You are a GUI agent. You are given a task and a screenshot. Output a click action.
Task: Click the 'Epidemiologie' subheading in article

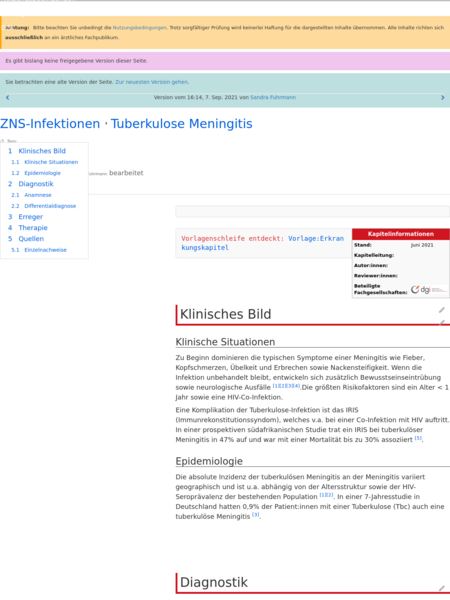tap(209, 461)
